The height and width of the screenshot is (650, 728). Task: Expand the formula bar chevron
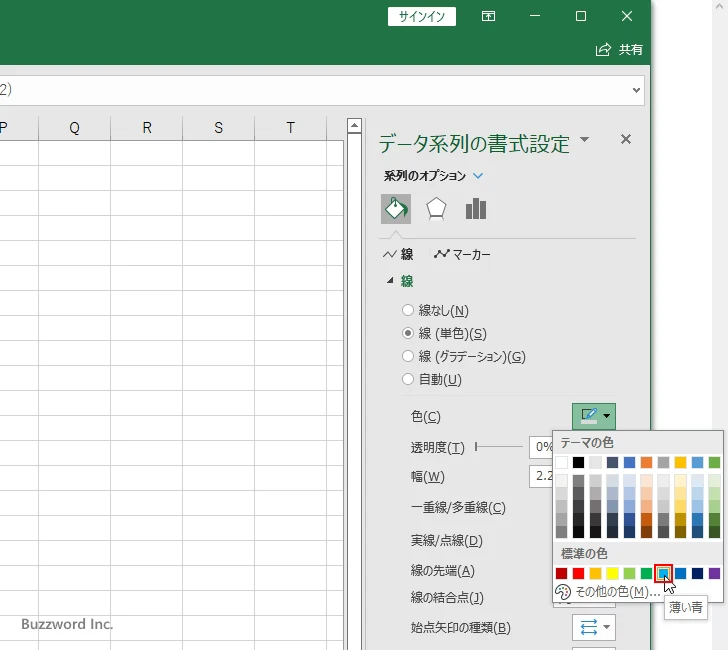click(636, 90)
